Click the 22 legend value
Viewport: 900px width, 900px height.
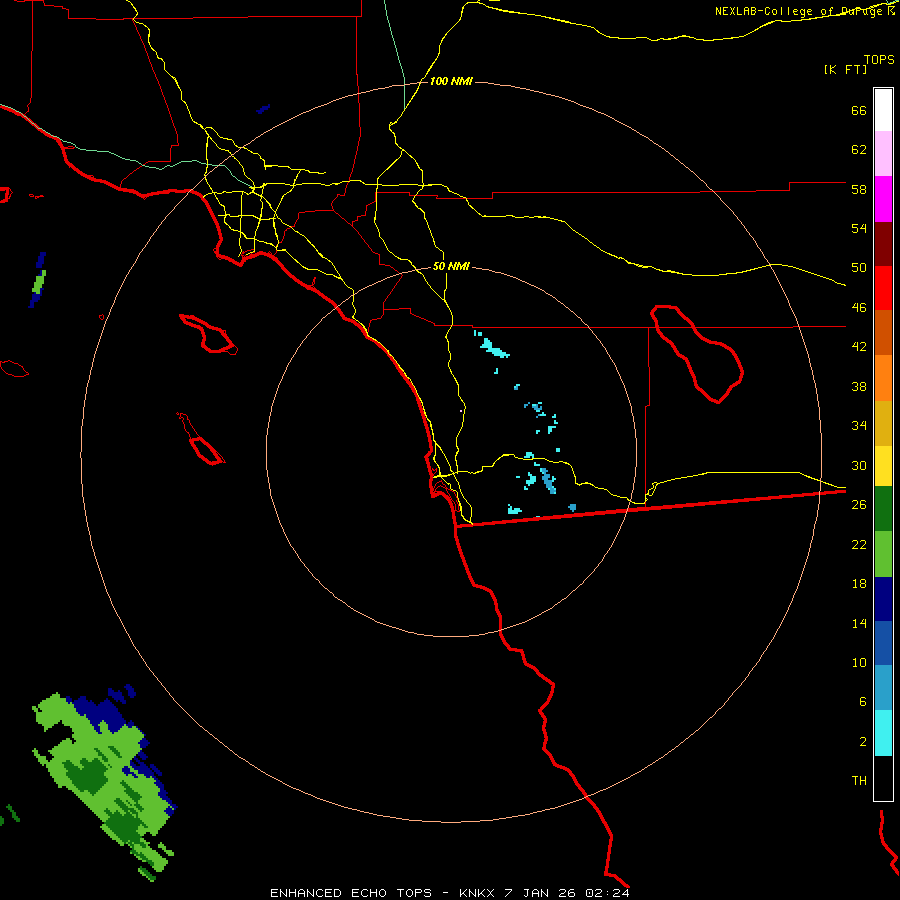pyautogui.click(x=859, y=544)
